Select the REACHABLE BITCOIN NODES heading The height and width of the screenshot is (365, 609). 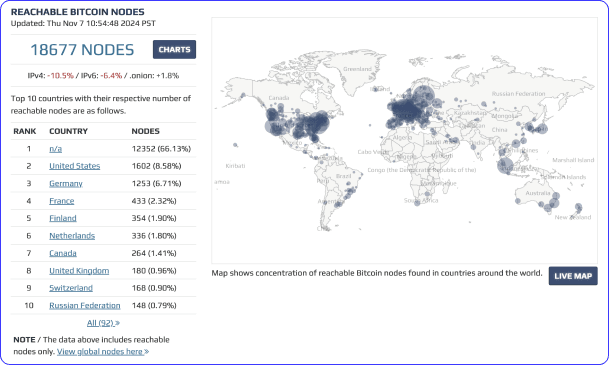click(x=78, y=12)
